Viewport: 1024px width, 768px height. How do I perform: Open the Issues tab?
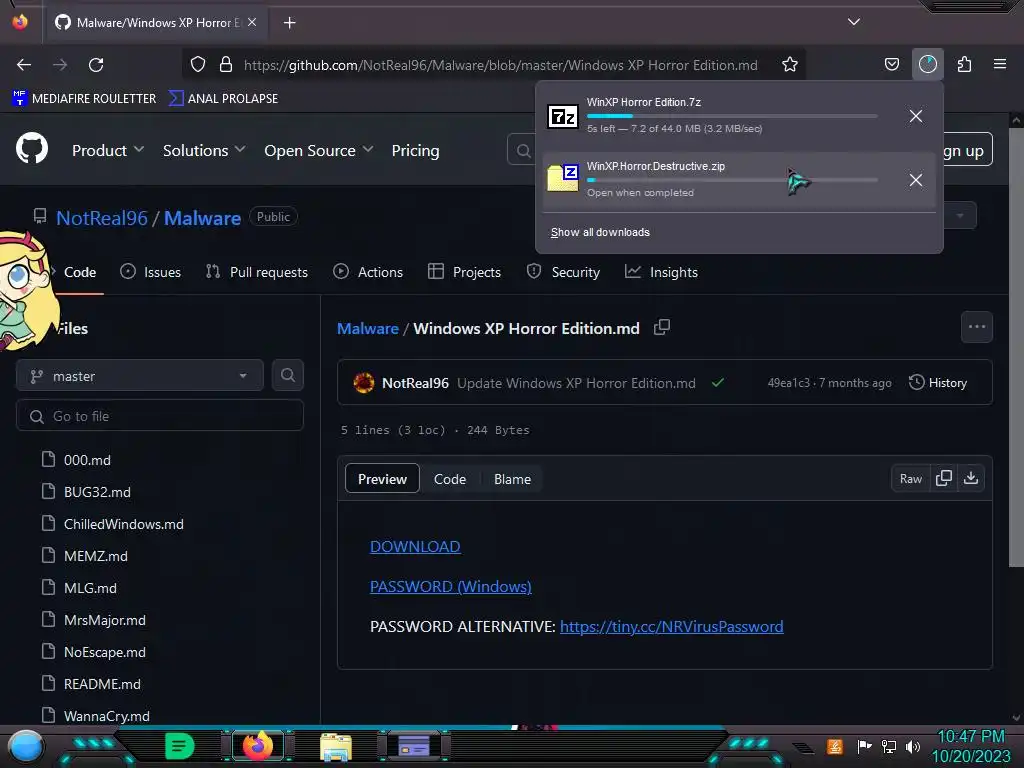coord(150,272)
